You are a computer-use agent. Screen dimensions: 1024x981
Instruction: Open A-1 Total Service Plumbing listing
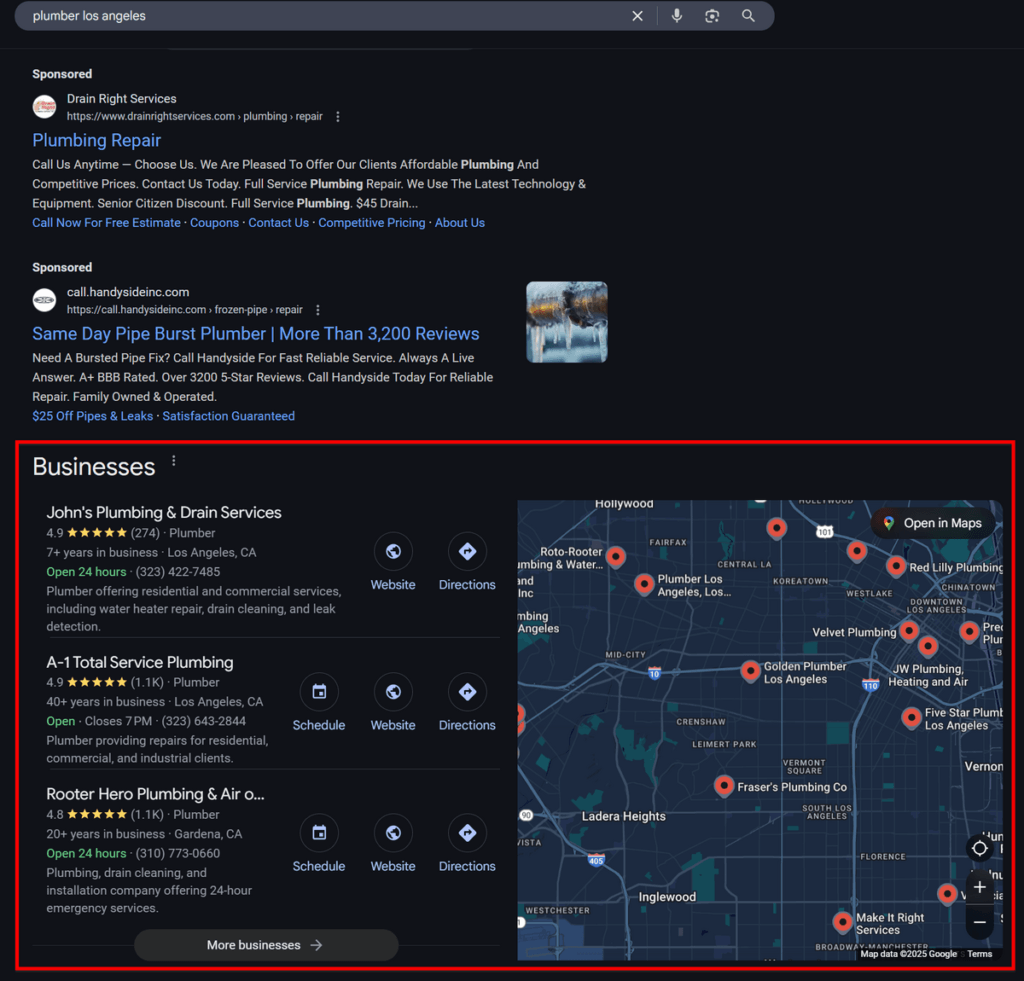(x=140, y=662)
